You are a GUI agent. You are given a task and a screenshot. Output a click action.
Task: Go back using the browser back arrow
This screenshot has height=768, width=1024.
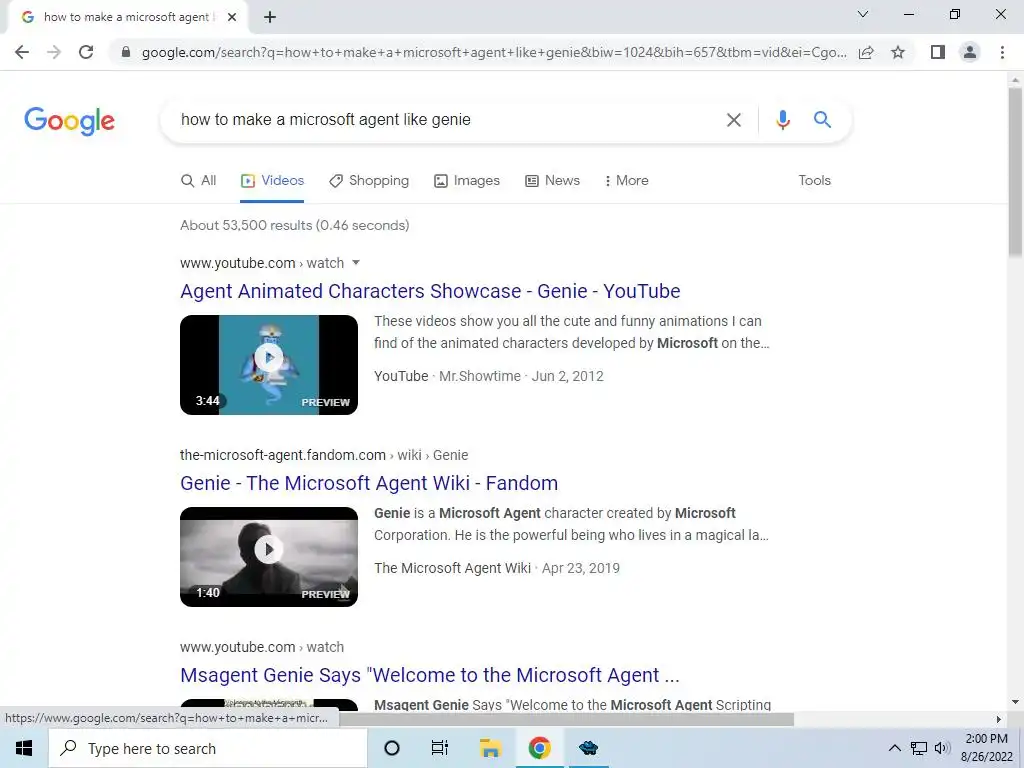22,52
